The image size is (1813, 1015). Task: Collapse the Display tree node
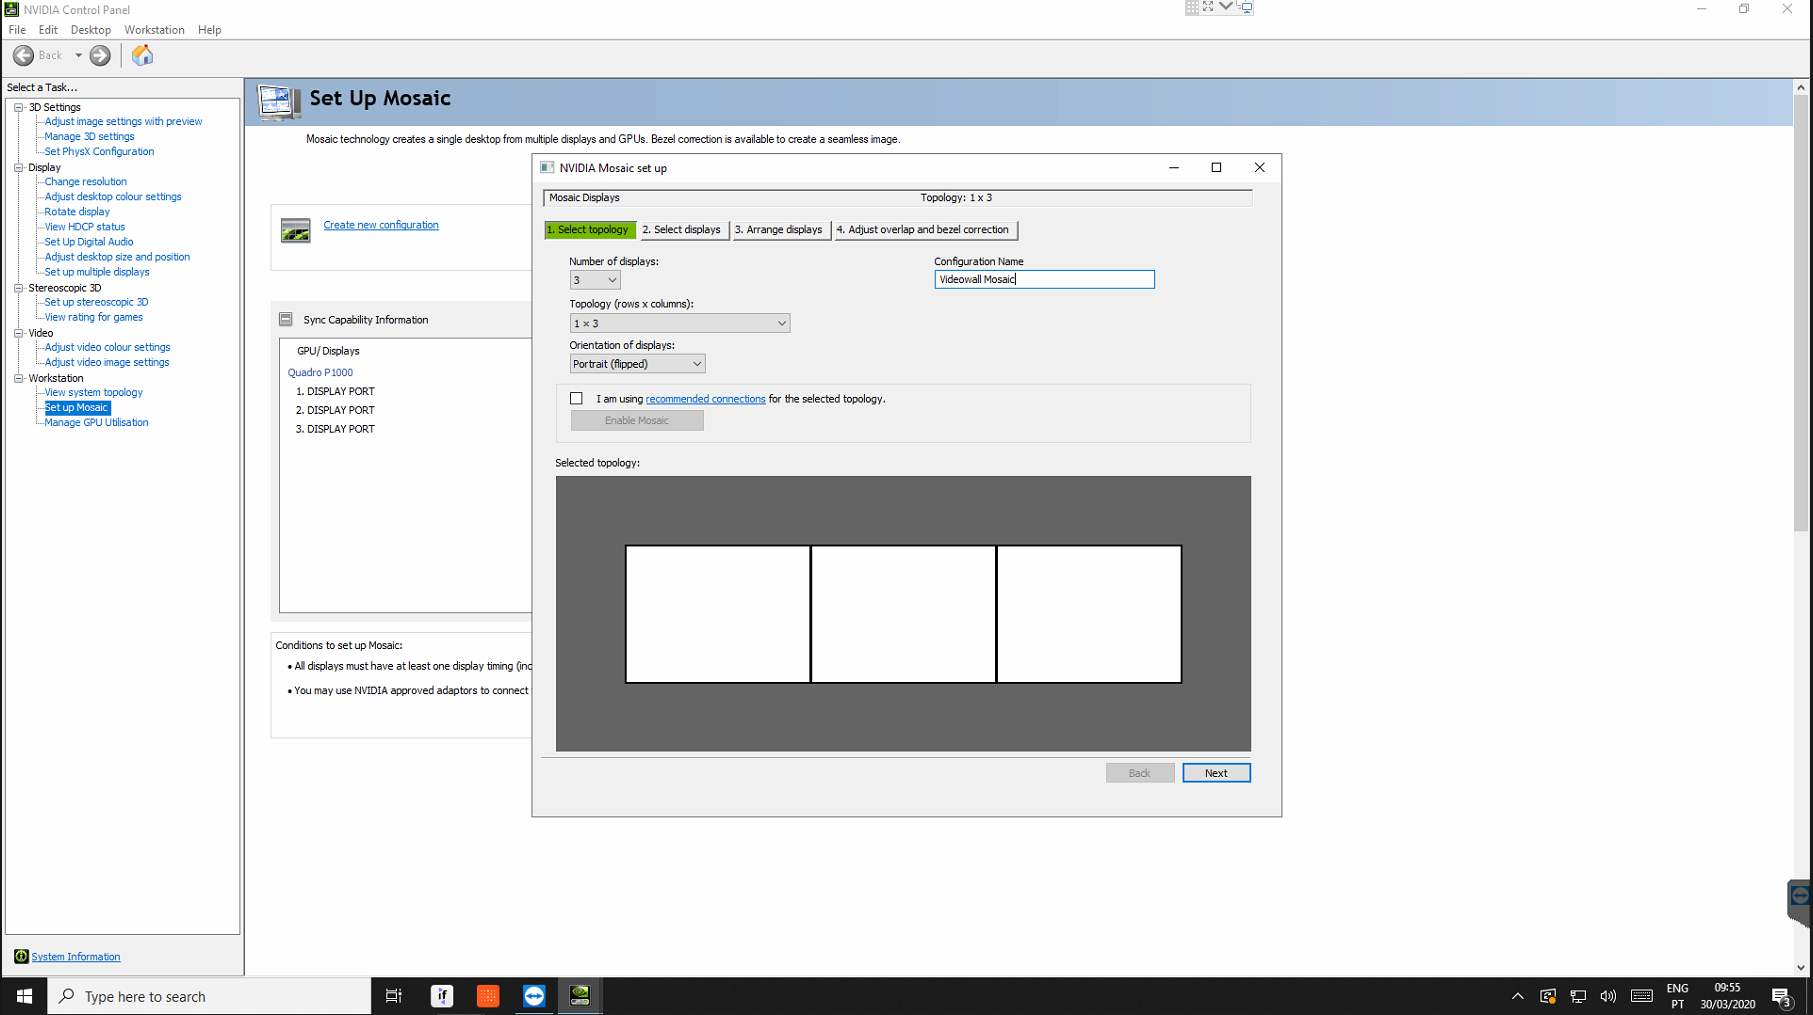point(18,167)
